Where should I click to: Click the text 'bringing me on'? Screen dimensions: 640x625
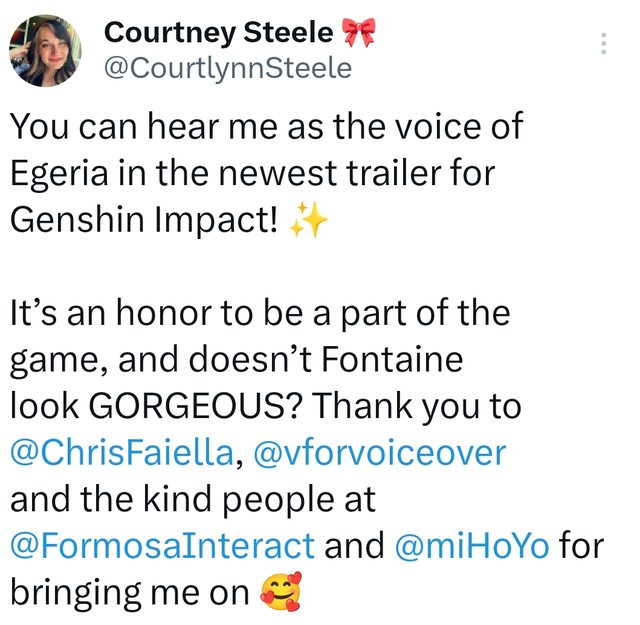(x=130, y=594)
